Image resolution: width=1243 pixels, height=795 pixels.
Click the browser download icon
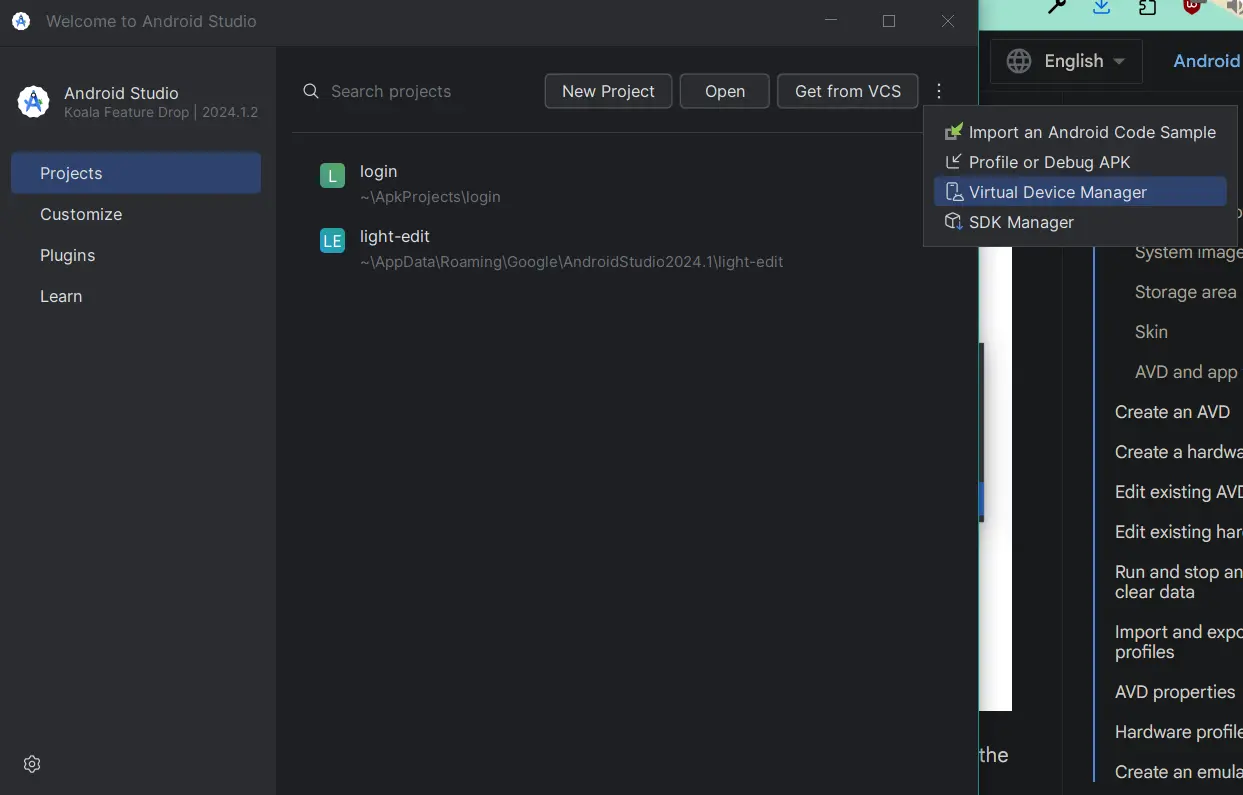1101,7
